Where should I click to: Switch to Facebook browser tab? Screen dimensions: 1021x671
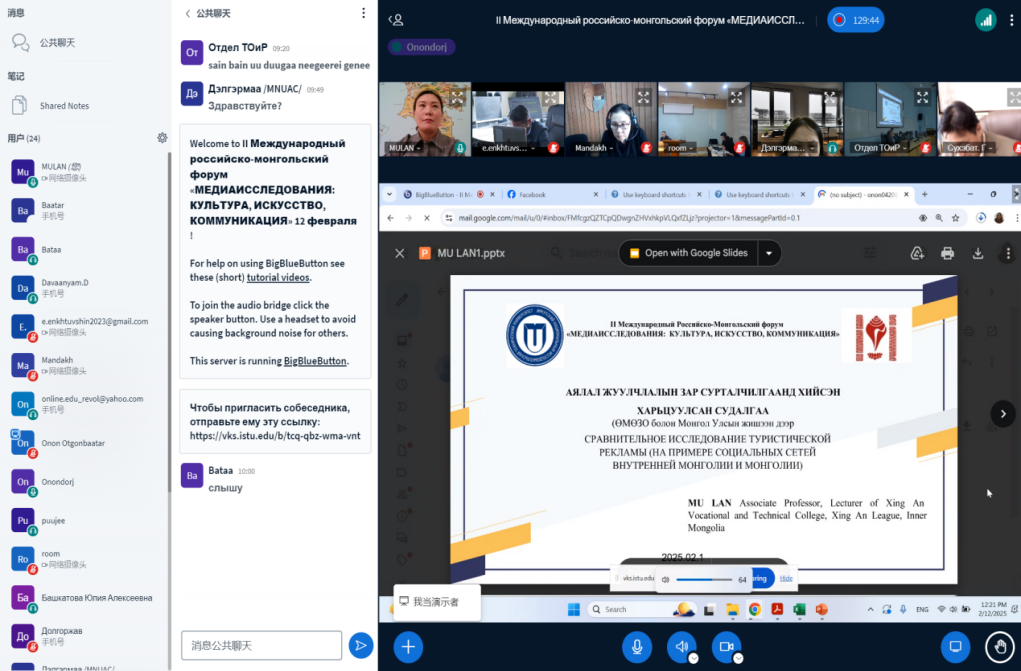tap(552, 194)
